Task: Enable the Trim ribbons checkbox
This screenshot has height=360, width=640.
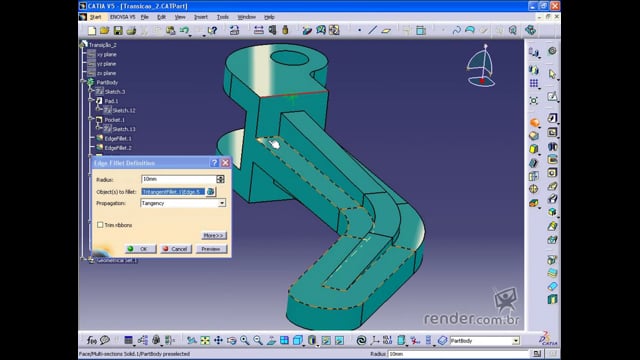Action: (100, 225)
